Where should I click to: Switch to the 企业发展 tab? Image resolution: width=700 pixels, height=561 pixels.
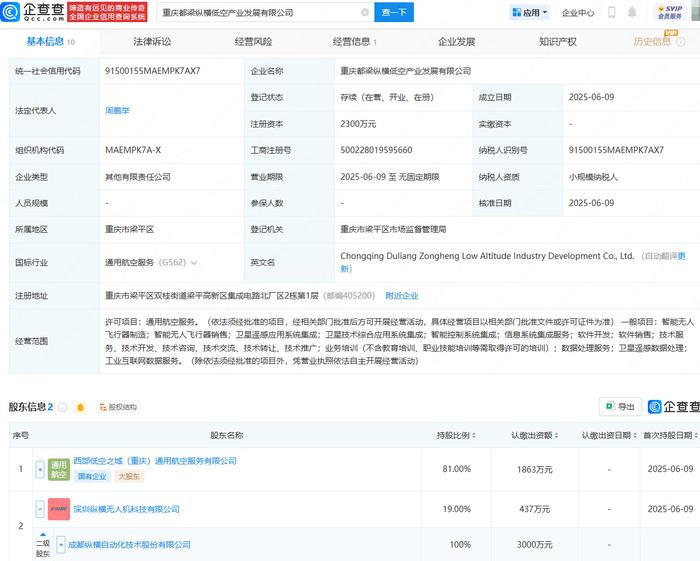point(456,42)
